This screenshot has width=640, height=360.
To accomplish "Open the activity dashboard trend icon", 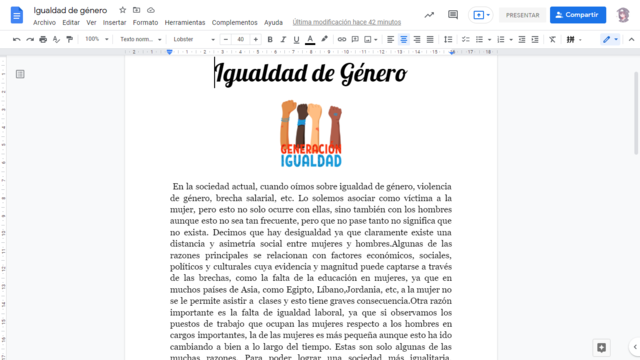I will click(x=429, y=15).
